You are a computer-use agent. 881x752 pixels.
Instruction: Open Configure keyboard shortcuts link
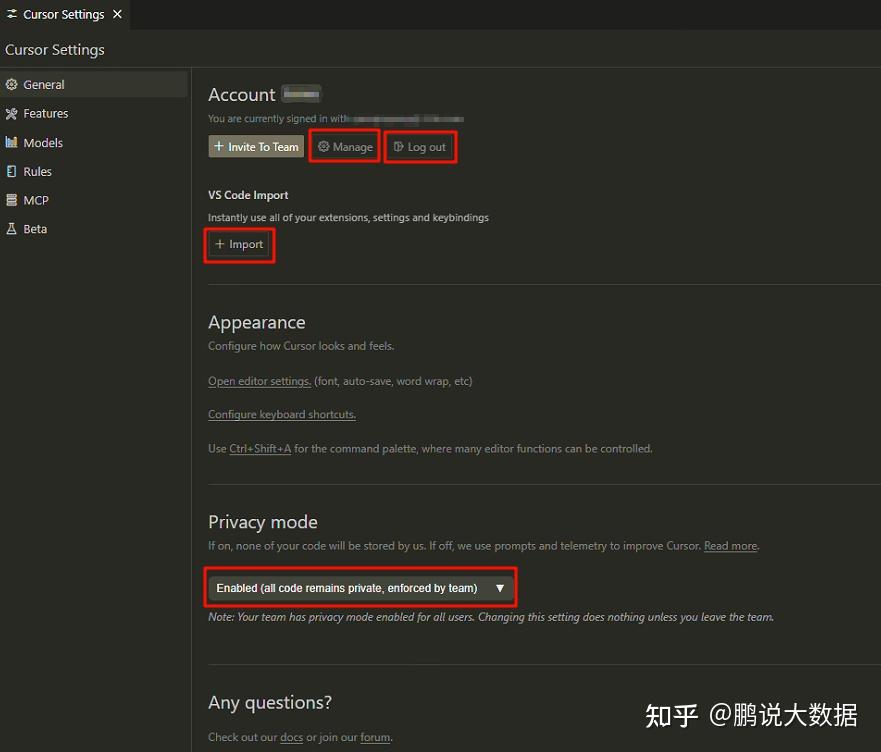281,414
